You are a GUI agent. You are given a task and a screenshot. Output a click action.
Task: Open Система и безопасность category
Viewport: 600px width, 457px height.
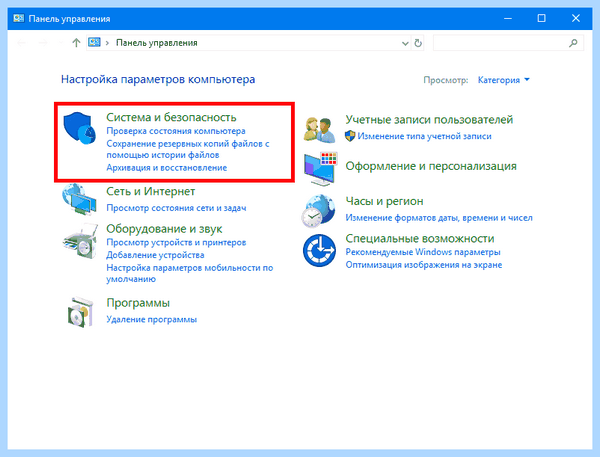click(x=171, y=117)
